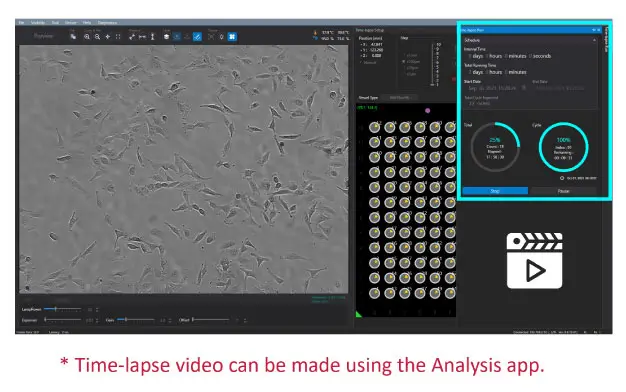Open the Start Date calendar picker
The width and height of the screenshot is (626, 392).
pyautogui.click(x=524, y=88)
